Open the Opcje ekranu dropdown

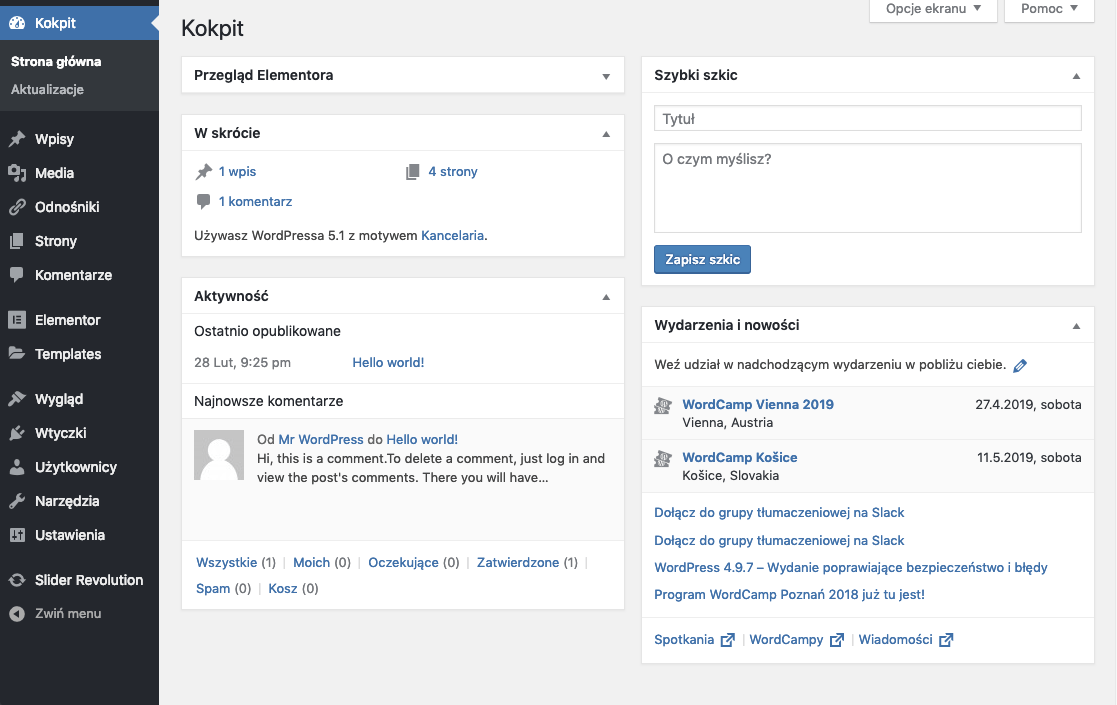[x=927, y=9]
